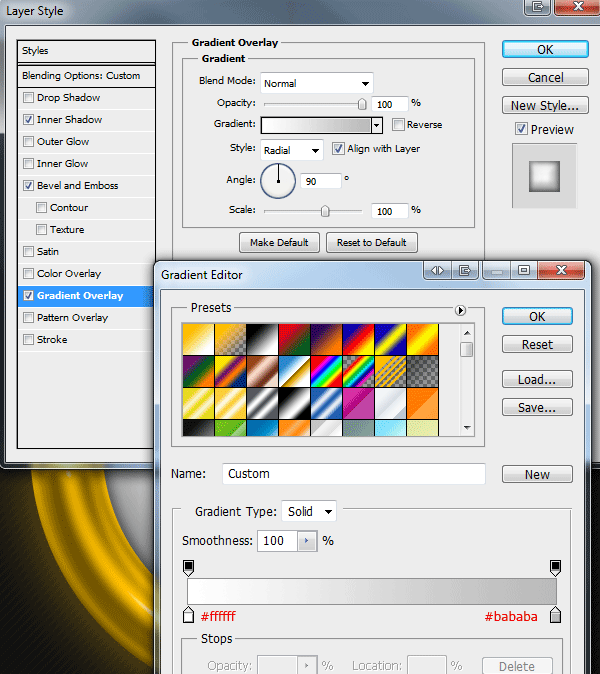Choose the chrome gradient preset
The image size is (600, 674).
tap(294, 371)
